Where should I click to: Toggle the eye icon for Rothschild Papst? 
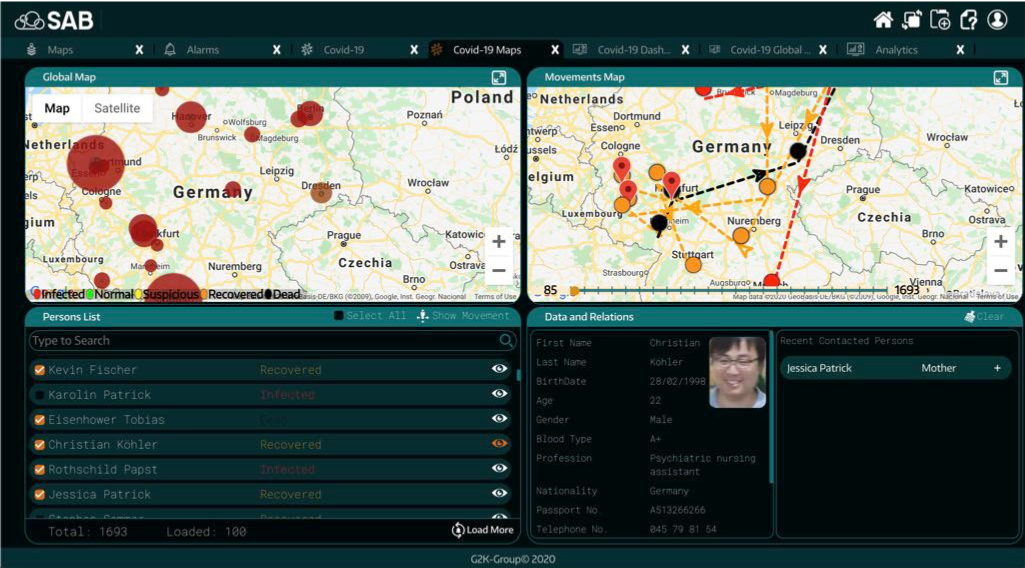click(x=500, y=469)
